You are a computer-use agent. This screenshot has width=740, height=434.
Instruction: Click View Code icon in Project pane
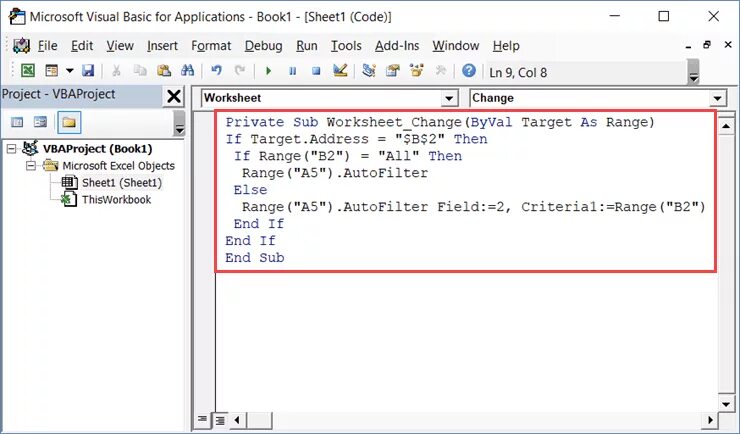click(17, 123)
